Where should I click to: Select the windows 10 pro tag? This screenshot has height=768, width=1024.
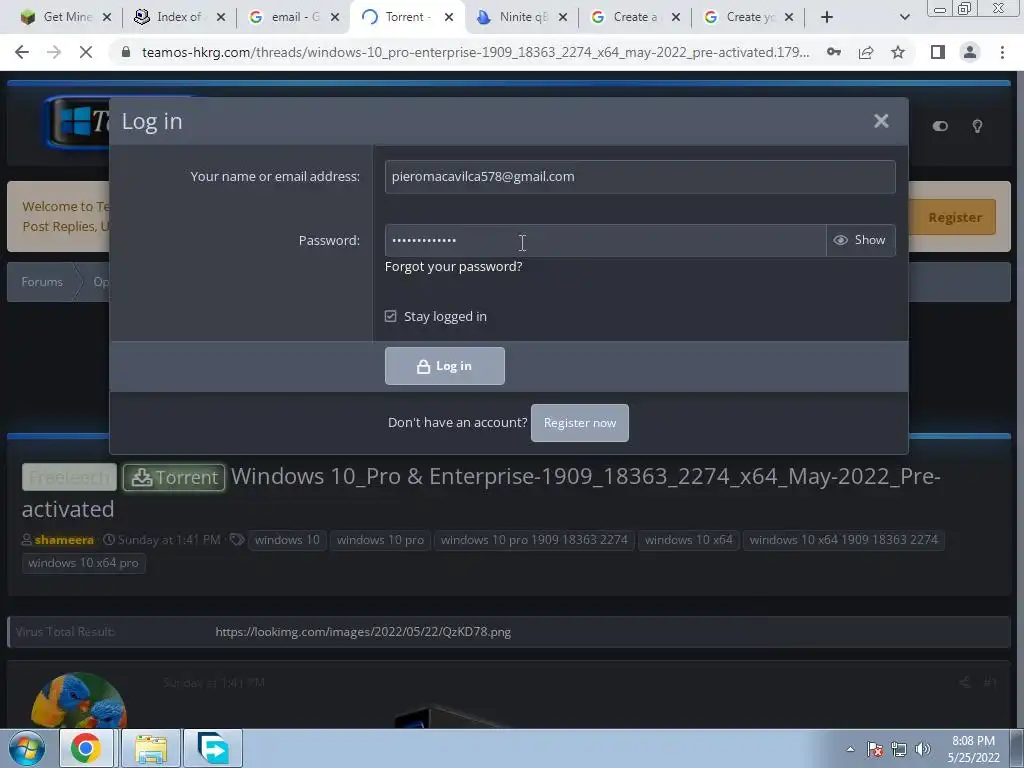point(380,540)
